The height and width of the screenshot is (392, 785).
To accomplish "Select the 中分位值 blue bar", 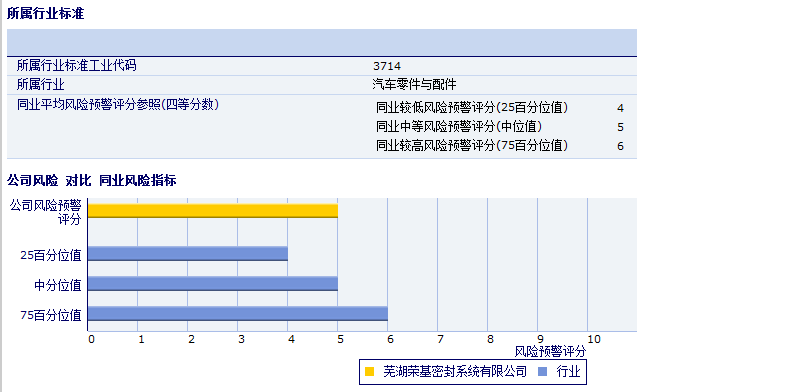I will [x=213, y=283].
